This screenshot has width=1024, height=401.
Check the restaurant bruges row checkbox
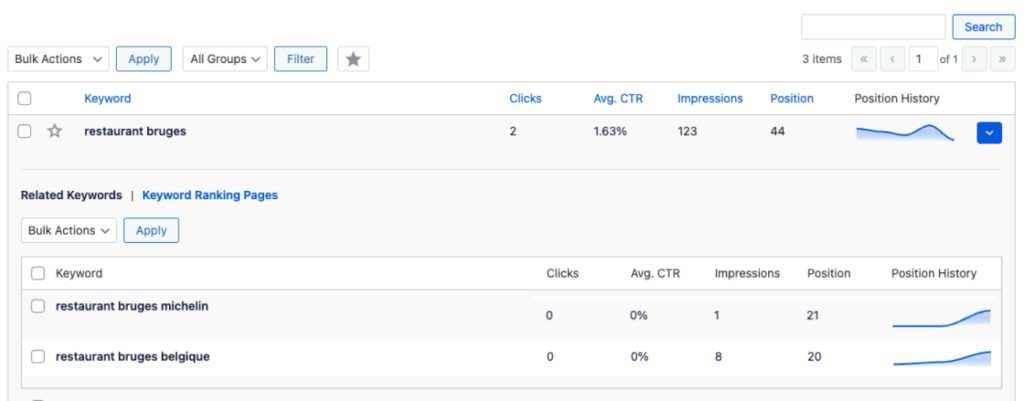click(24, 131)
